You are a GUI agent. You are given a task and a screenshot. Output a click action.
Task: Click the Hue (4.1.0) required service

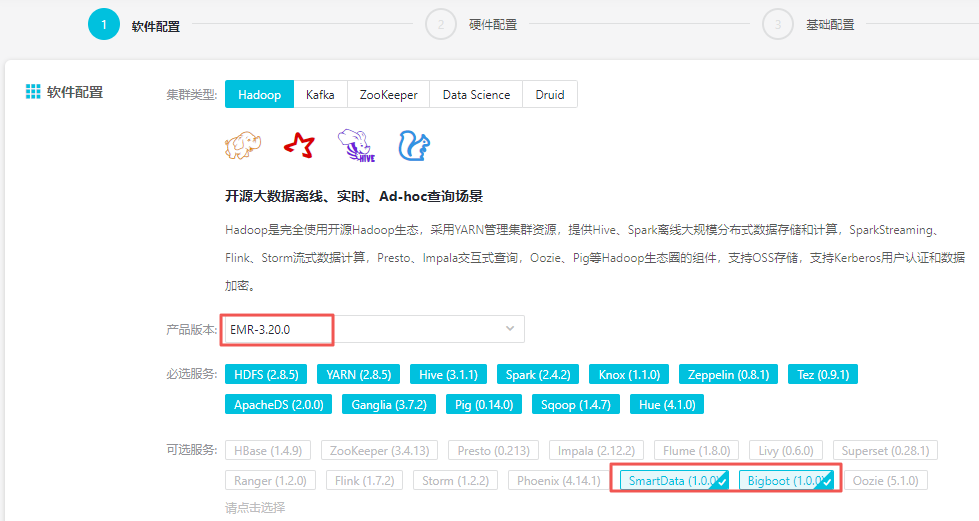pos(667,404)
